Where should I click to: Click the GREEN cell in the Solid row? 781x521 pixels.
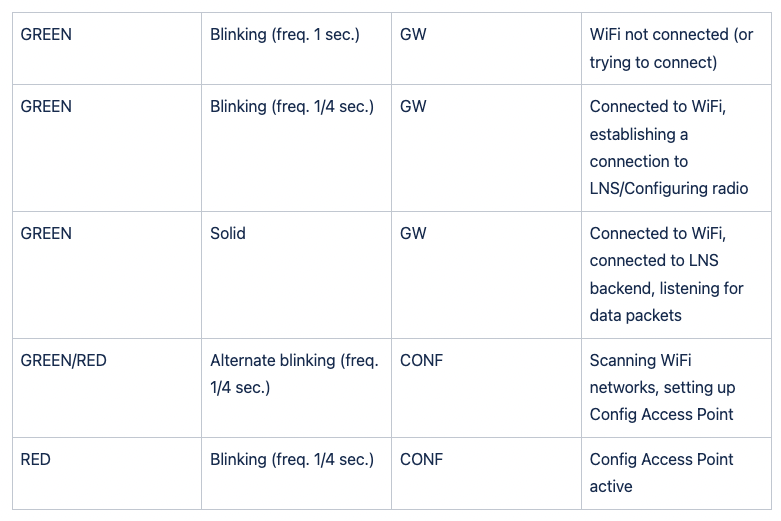(107, 275)
